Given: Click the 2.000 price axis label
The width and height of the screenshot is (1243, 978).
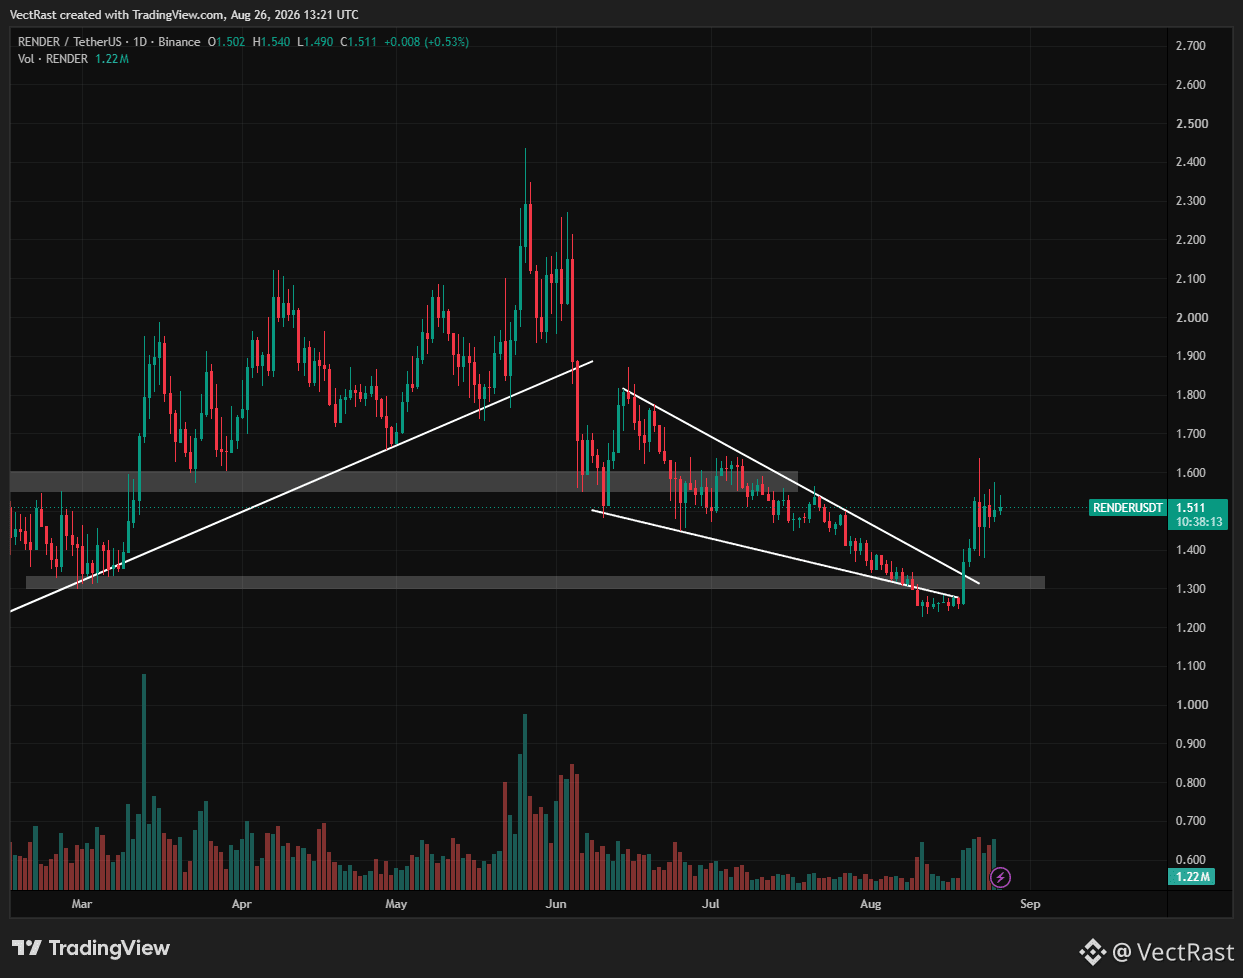Looking at the screenshot, I should [x=1191, y=318].
